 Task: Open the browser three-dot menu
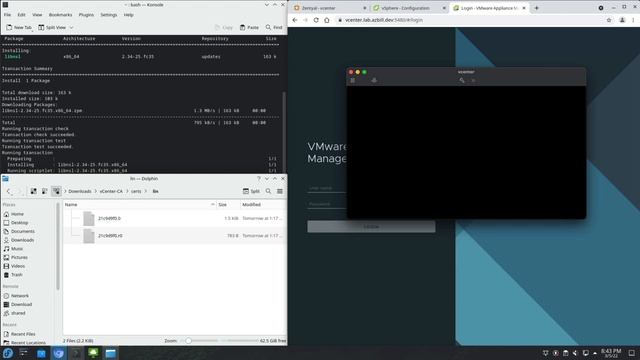[x=634, y=20]
